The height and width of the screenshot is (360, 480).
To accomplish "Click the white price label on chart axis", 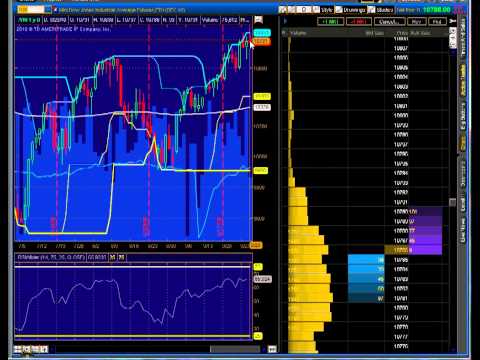I will (x=262, y=107).
